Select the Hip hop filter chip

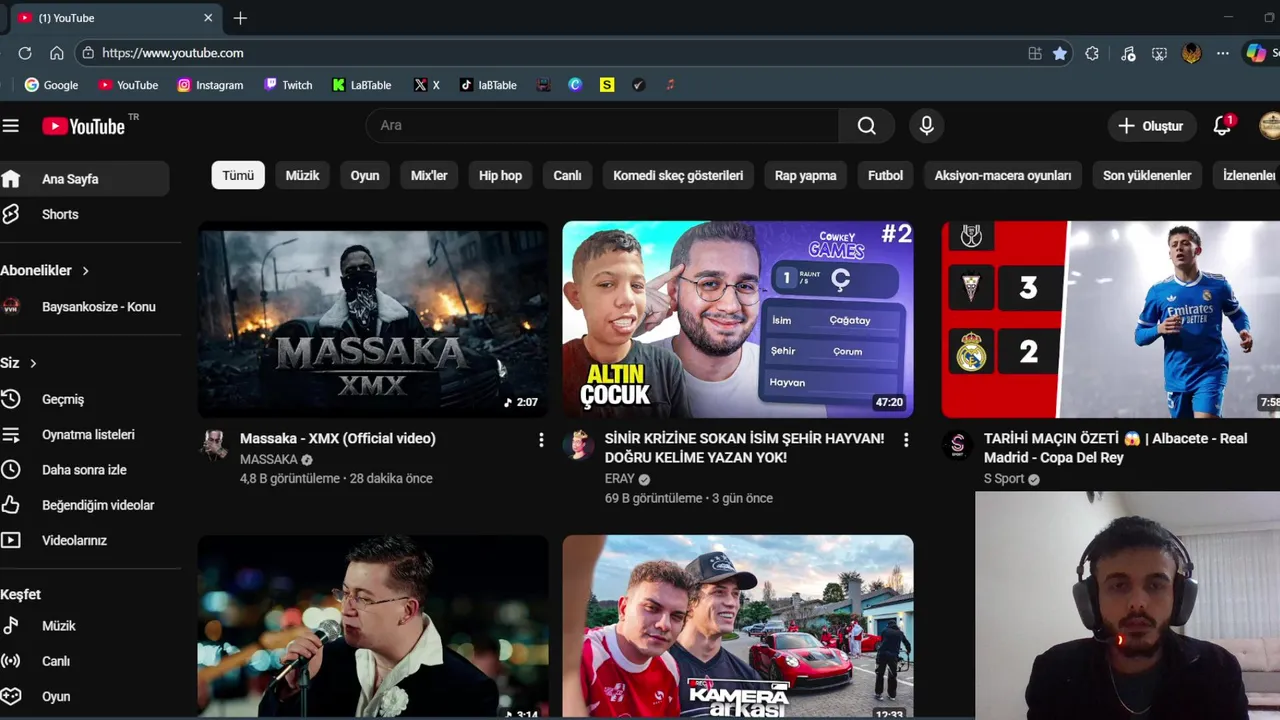500,175
